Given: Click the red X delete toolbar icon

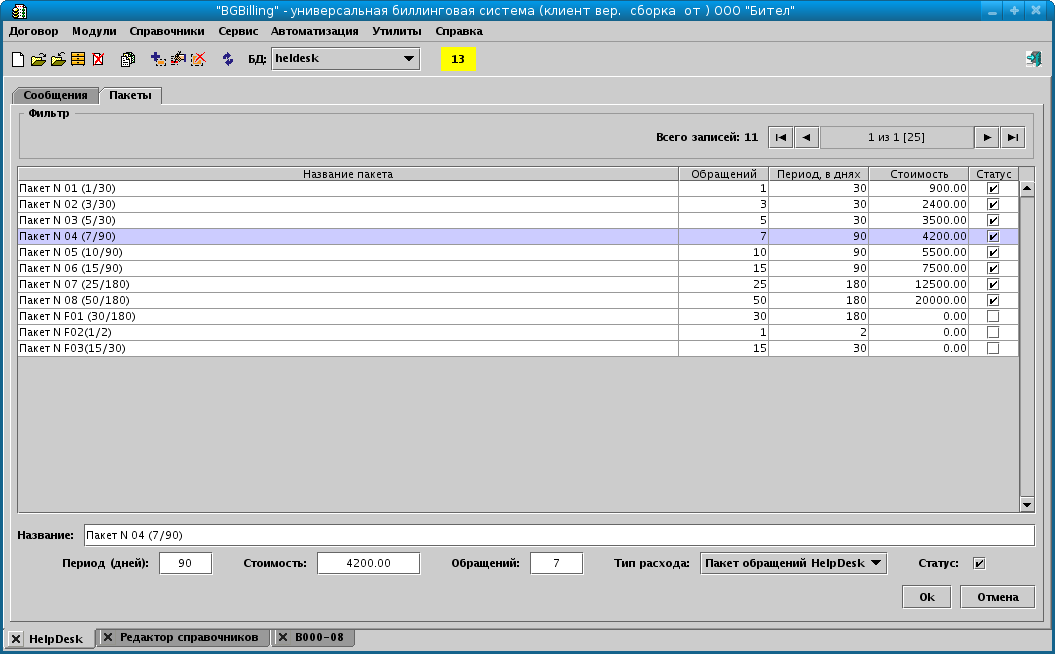Looking at the screenshot, I should [x=97, y=59].
